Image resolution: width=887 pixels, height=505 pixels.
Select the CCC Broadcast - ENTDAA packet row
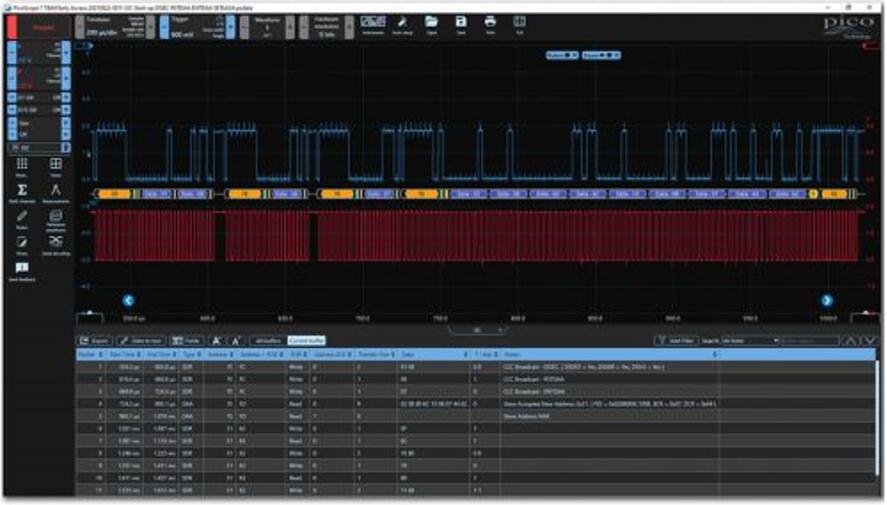(476, 391)
